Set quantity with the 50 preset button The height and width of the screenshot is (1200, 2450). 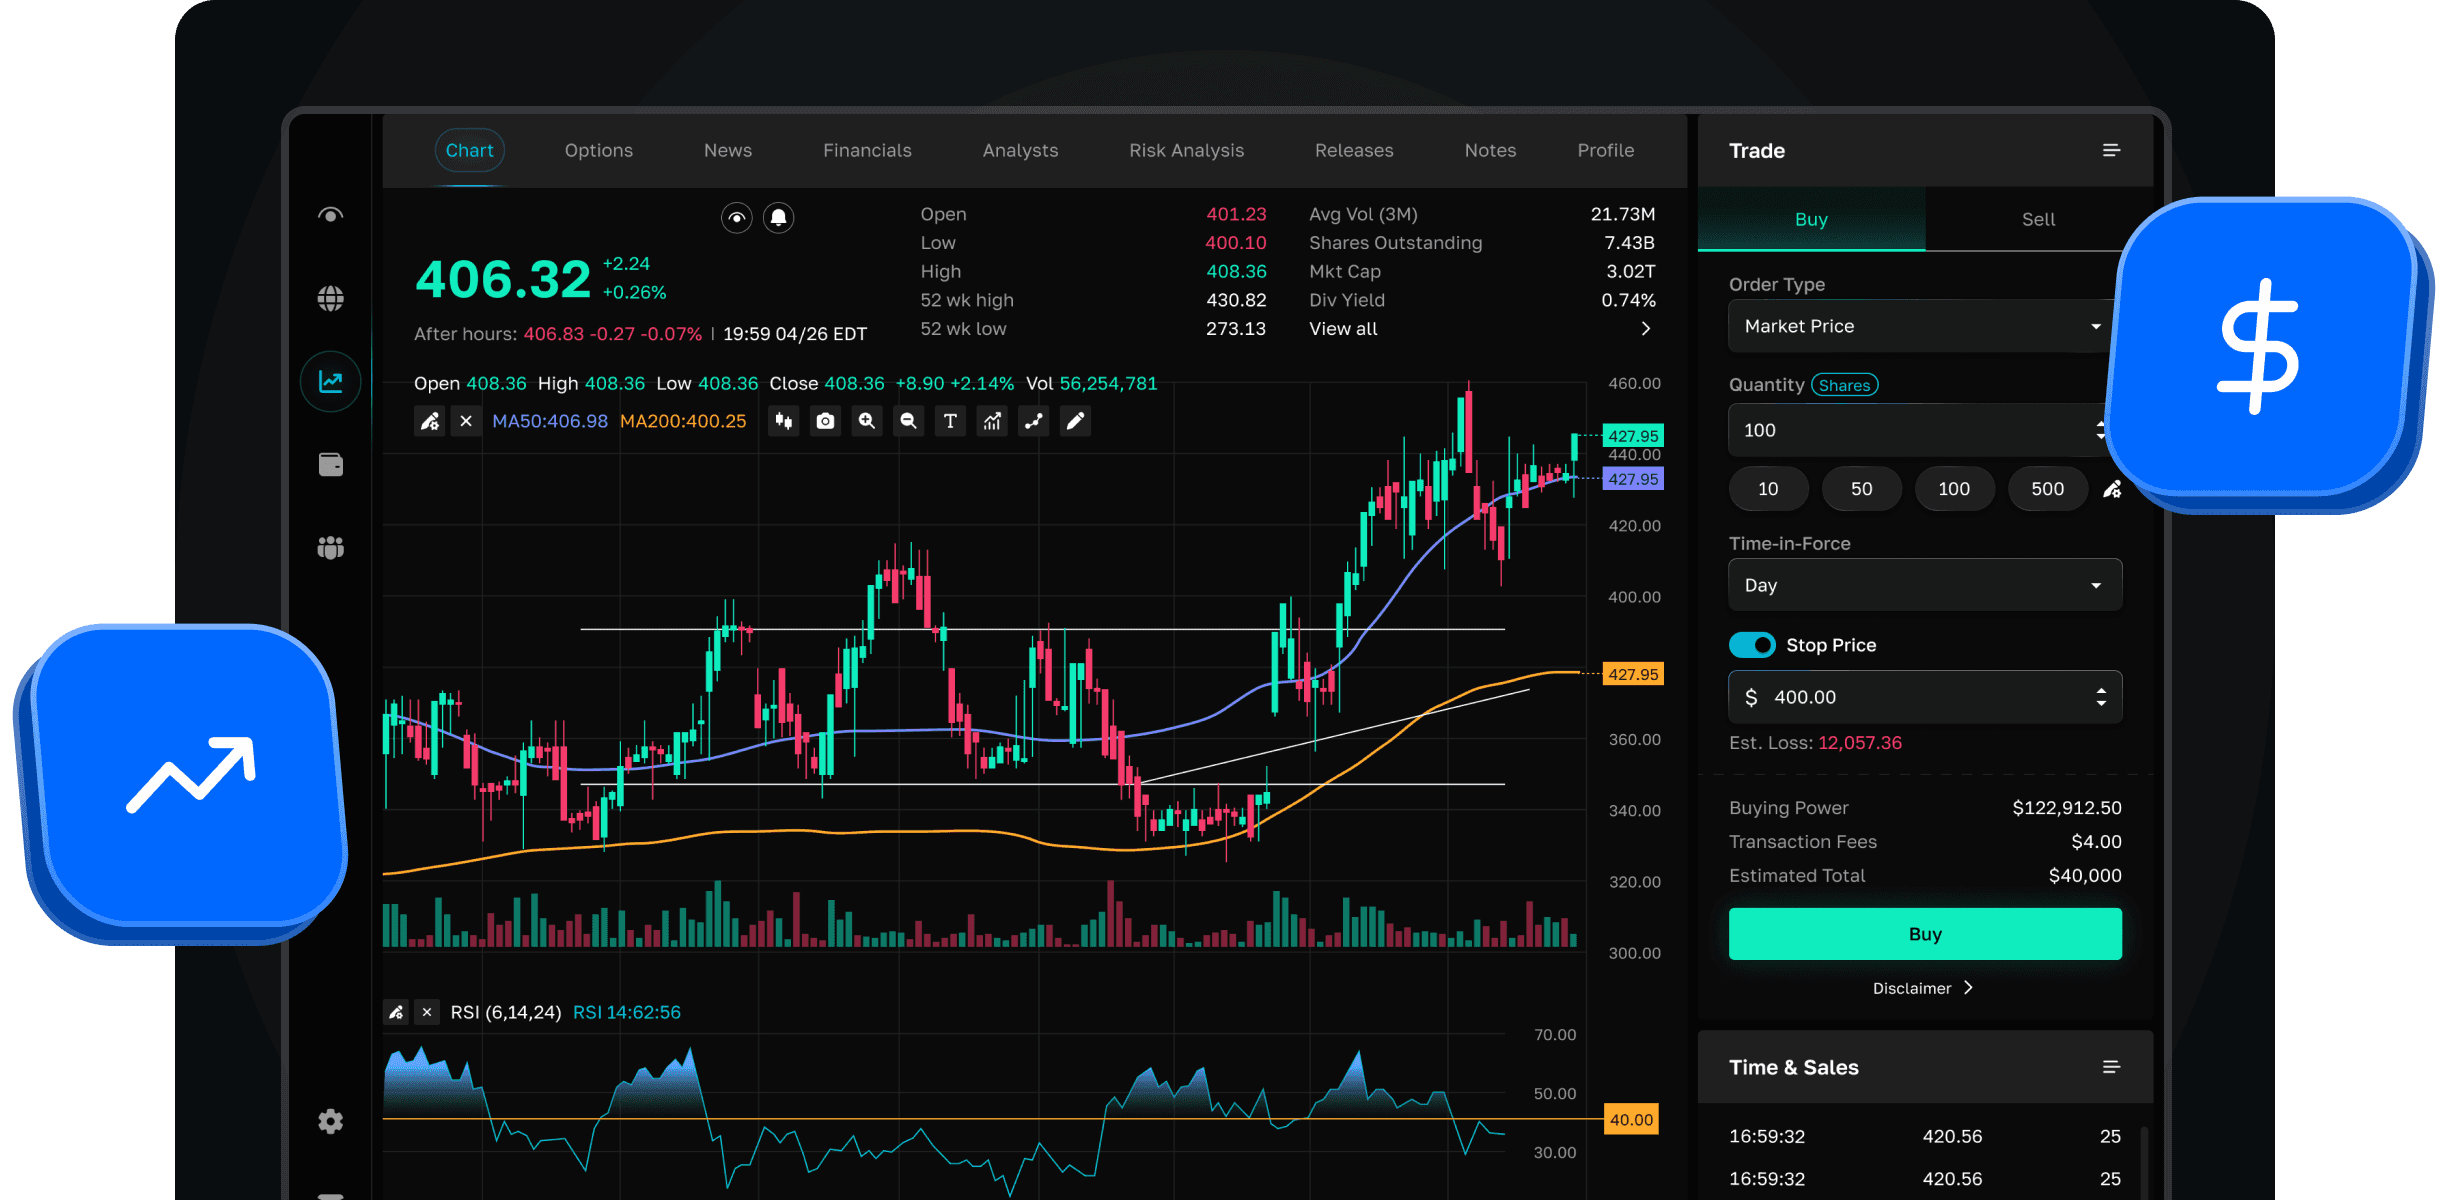point(1861,489)
